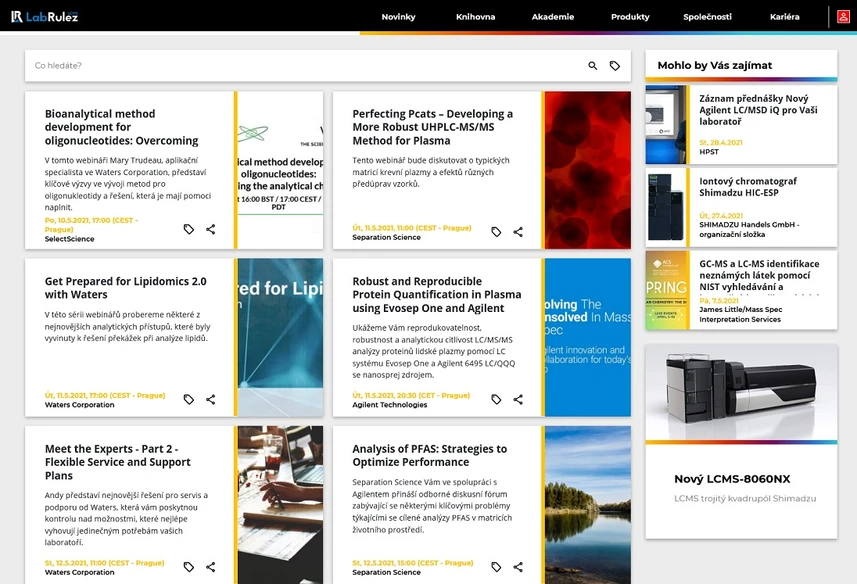The height and width of the screenshot is (584, 857).
Task: Open 'Robust and Reproducible Protein Quantification' title
Action: pos(437,294)
